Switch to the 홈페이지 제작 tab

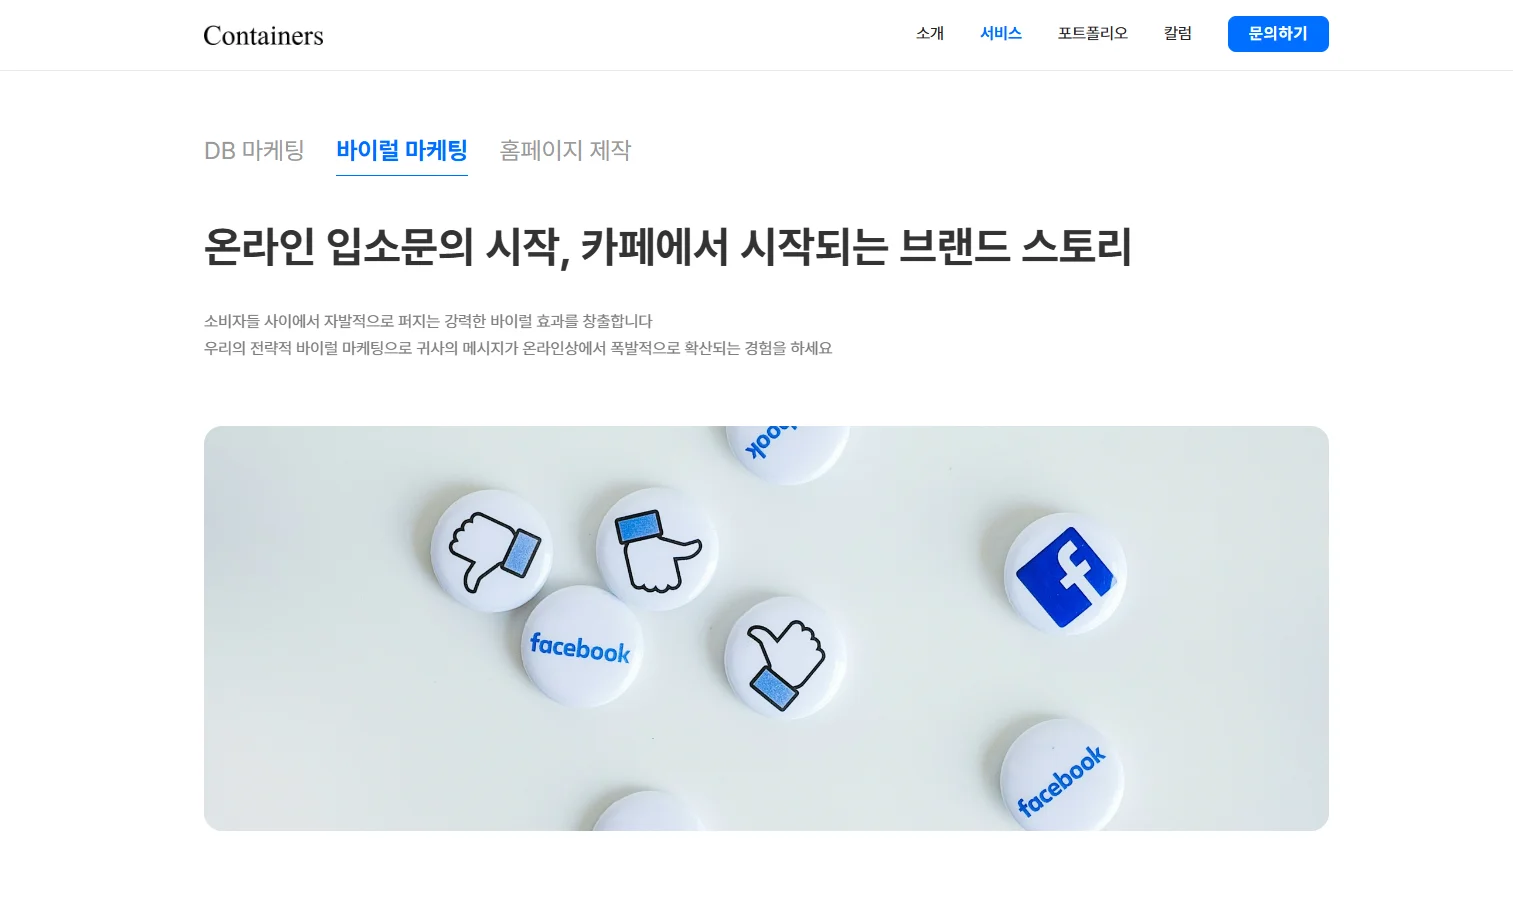coord(565,151)
